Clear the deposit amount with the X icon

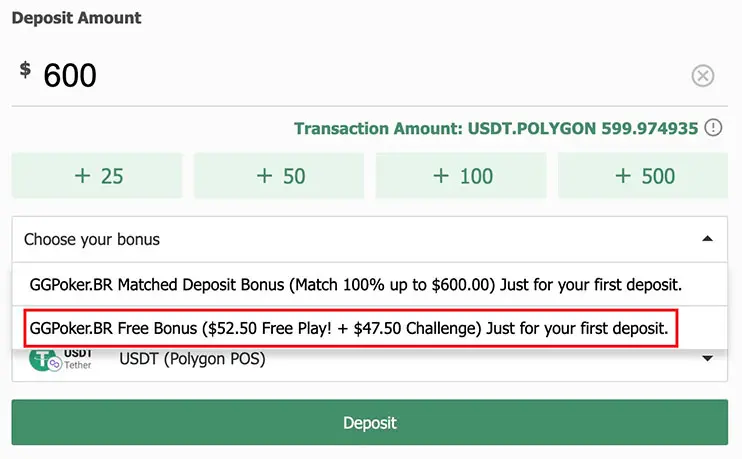click(x=703, y=76)
